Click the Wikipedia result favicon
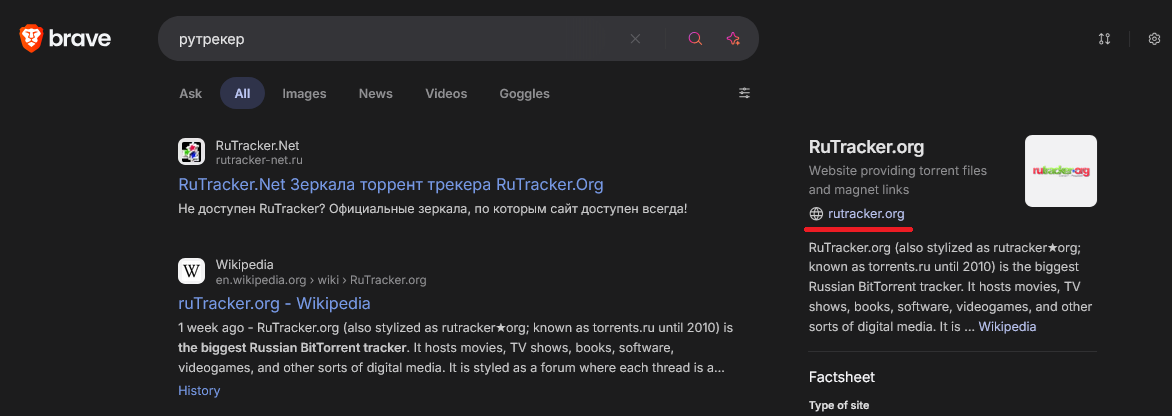 (x=191, y=270)
